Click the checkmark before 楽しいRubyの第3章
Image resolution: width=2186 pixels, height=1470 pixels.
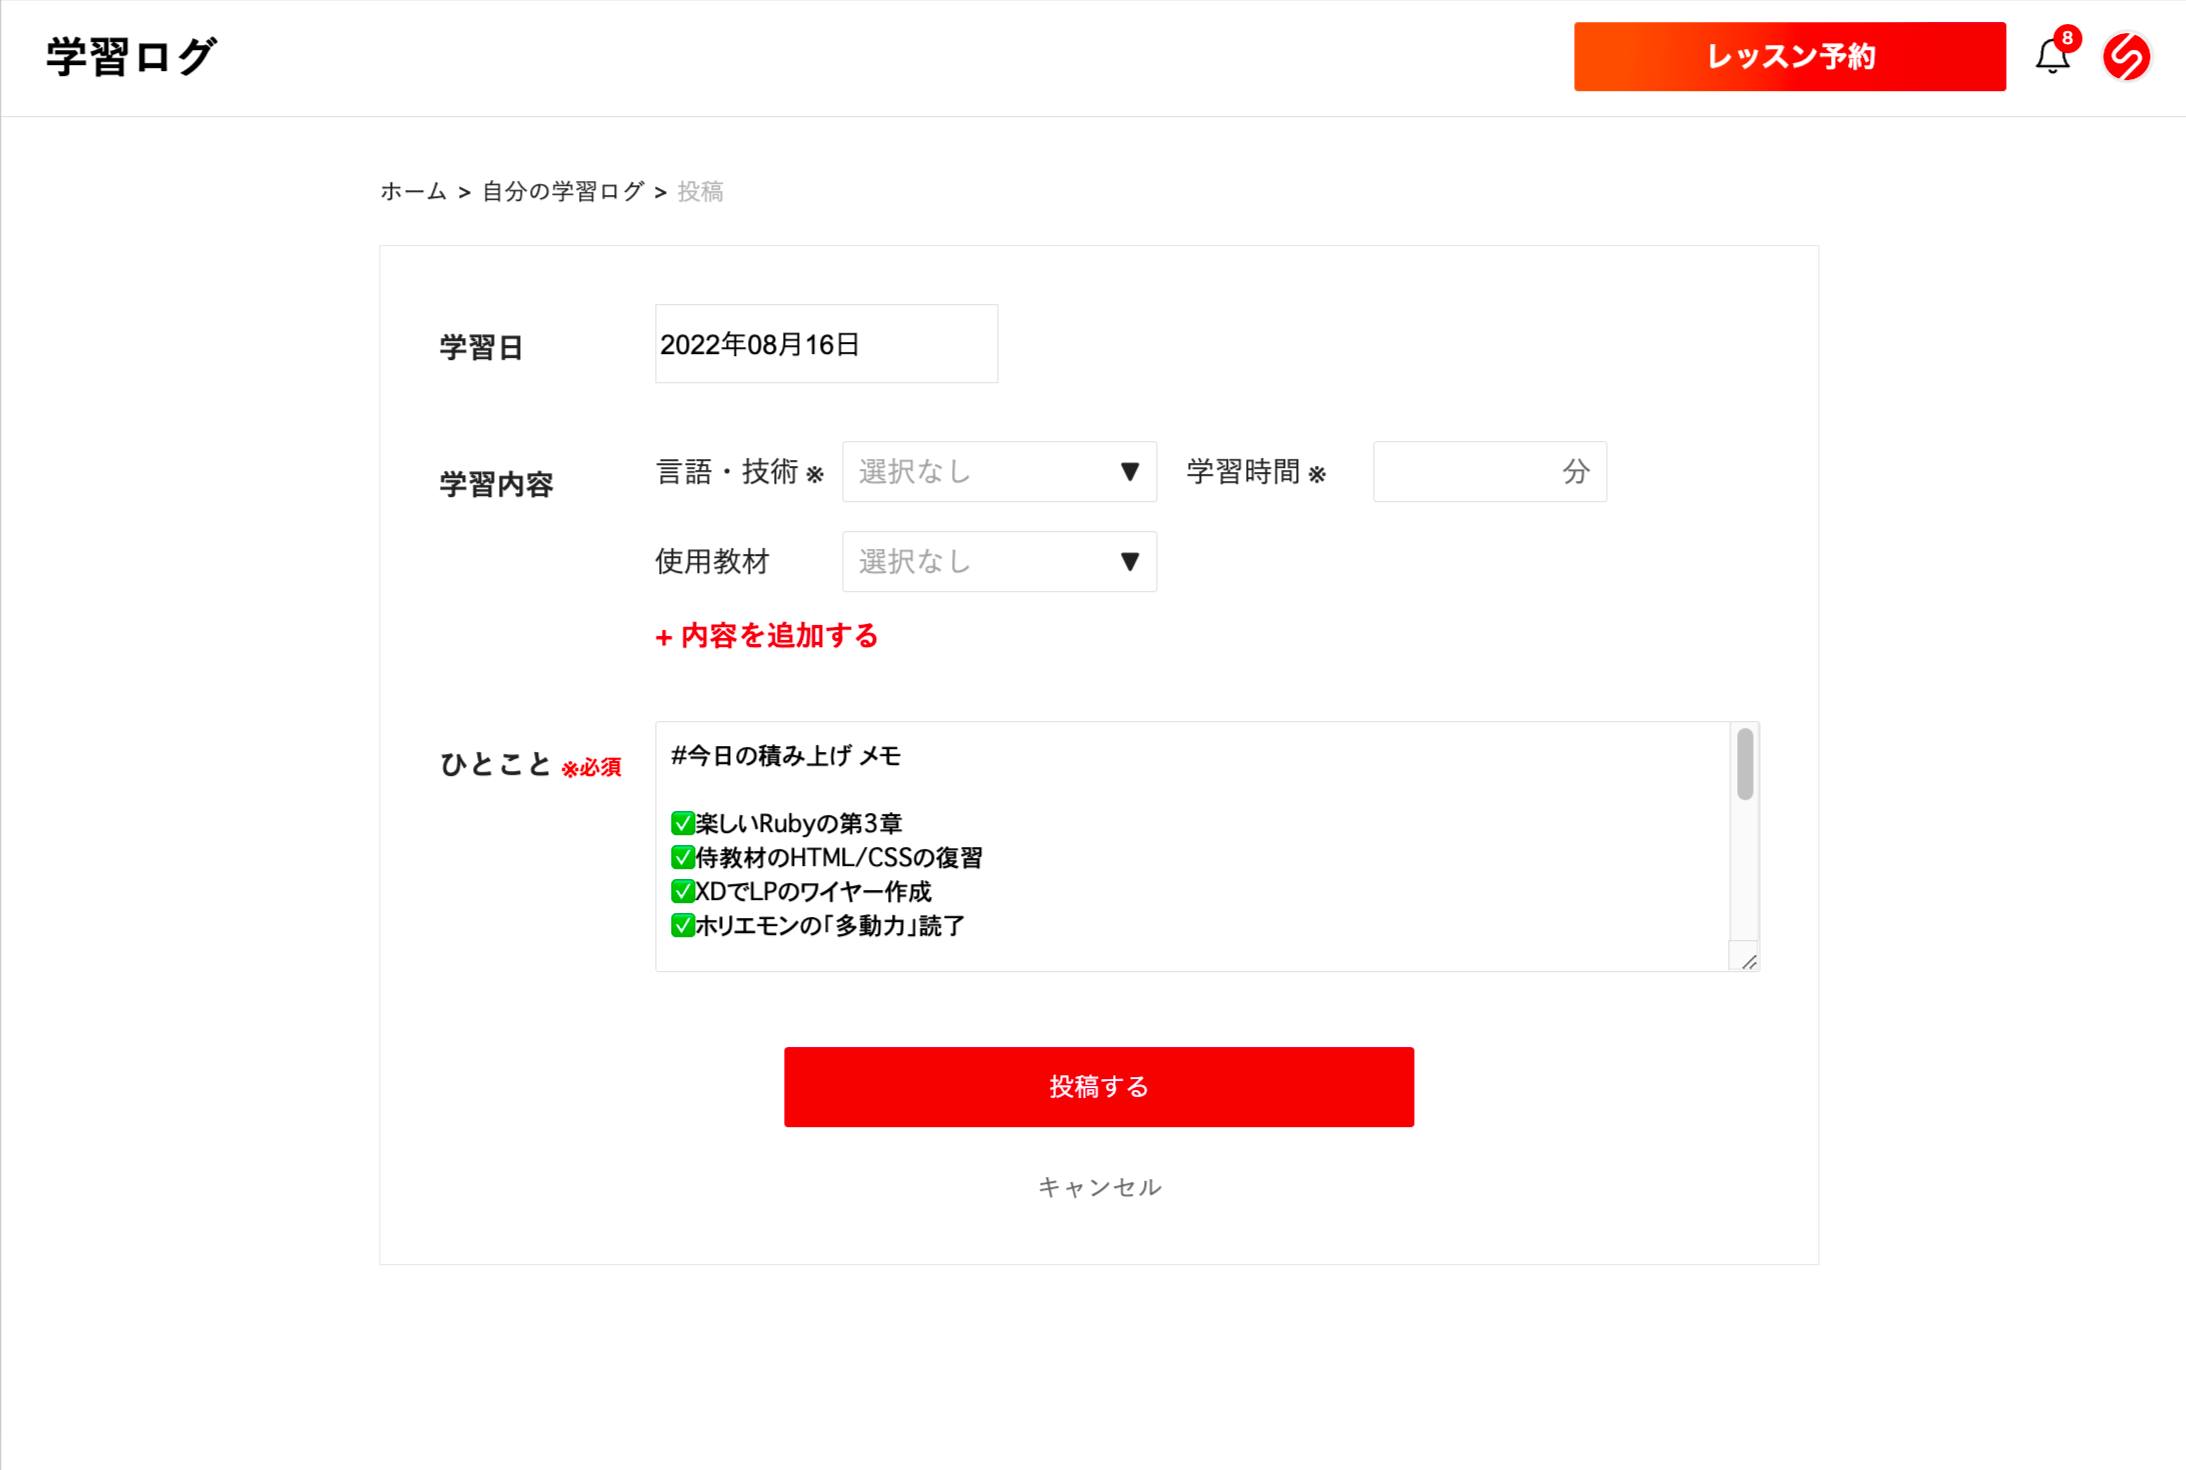(x=683, y=823)
